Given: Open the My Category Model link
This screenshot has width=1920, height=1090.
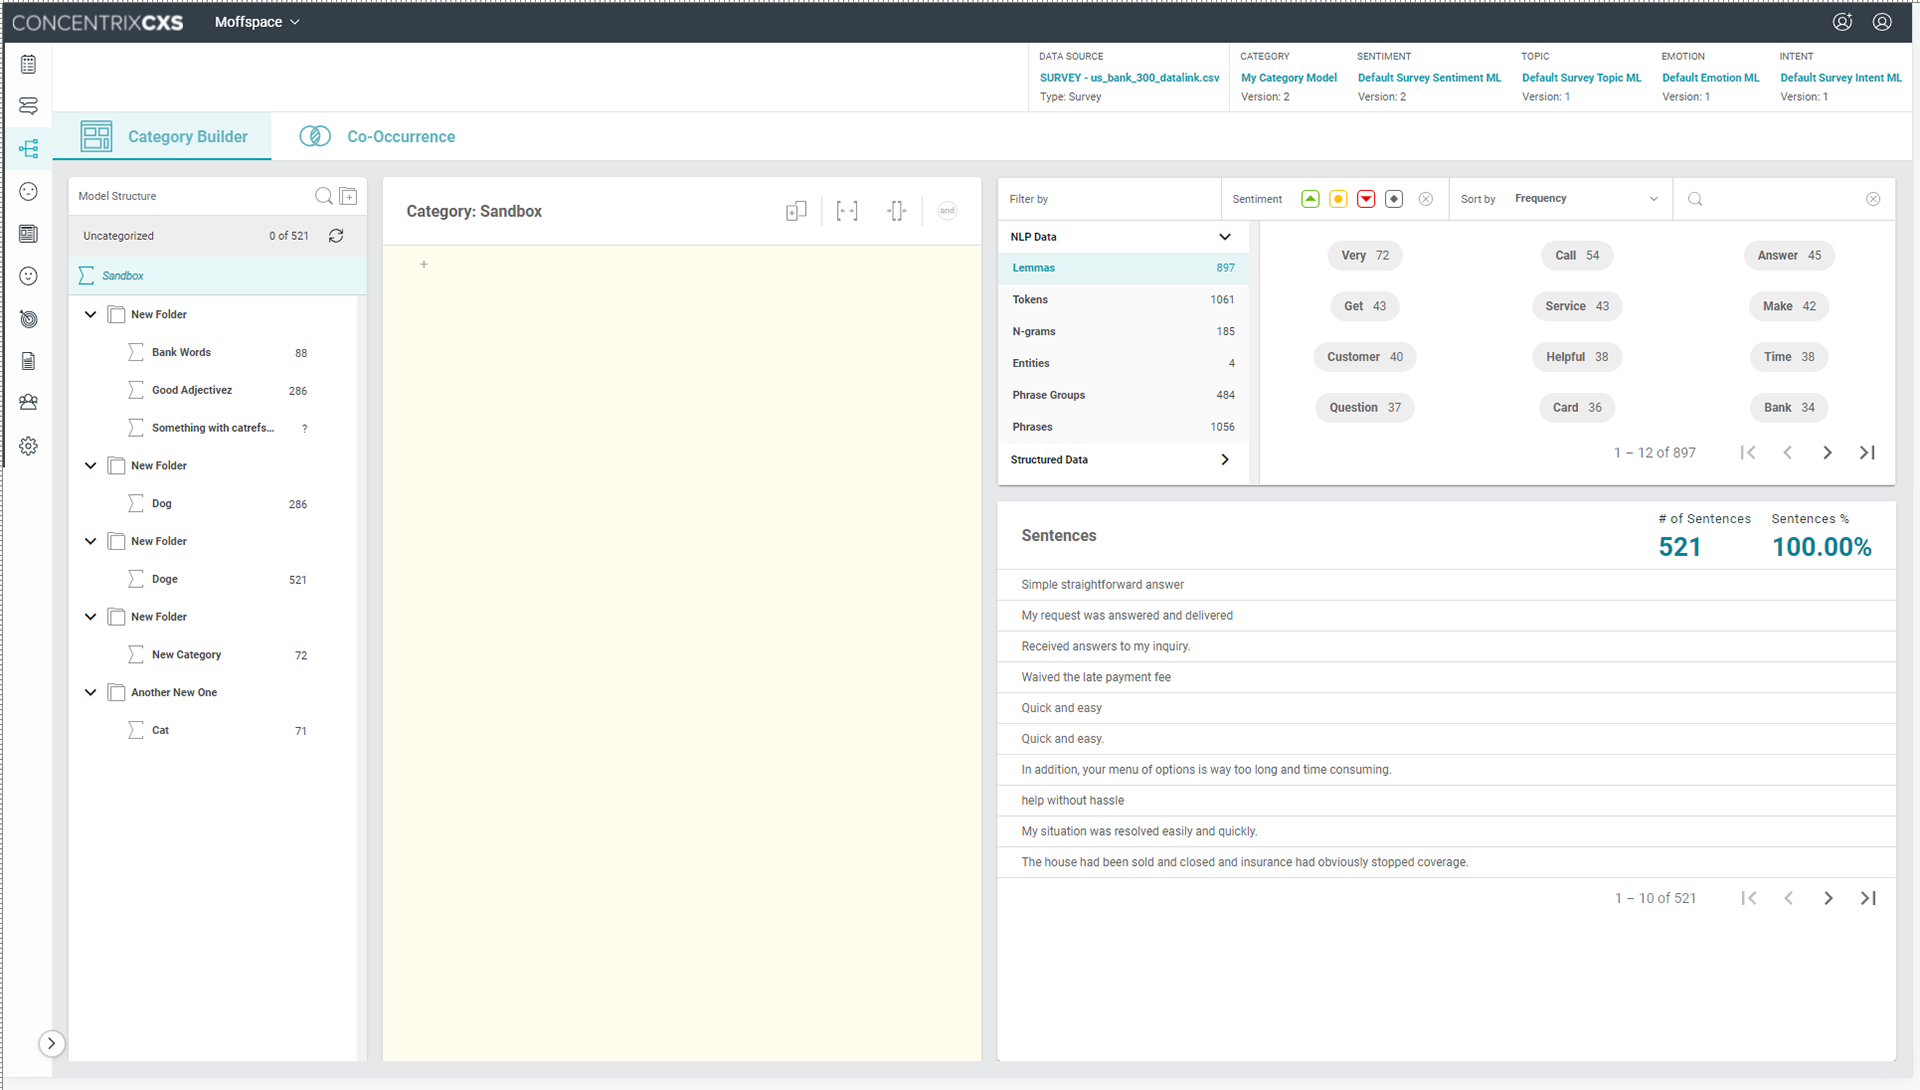Looking at the screenshot, I should pyautogui.click(x=1288, y=78).
